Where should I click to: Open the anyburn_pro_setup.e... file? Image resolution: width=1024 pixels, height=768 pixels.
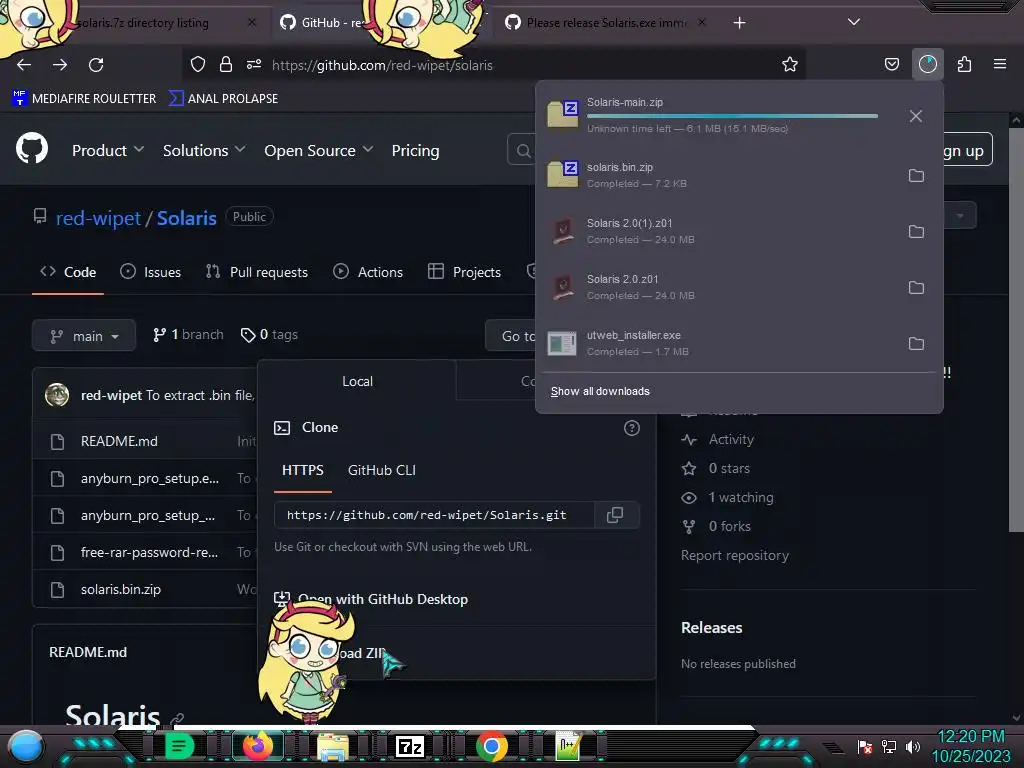coord(150,478)
